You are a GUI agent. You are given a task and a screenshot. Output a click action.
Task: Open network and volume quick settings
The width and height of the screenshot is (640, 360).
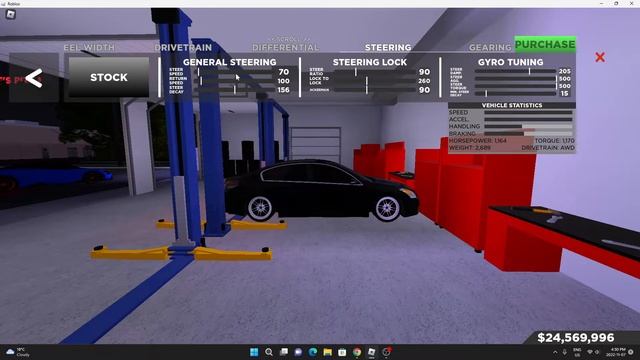593,352
